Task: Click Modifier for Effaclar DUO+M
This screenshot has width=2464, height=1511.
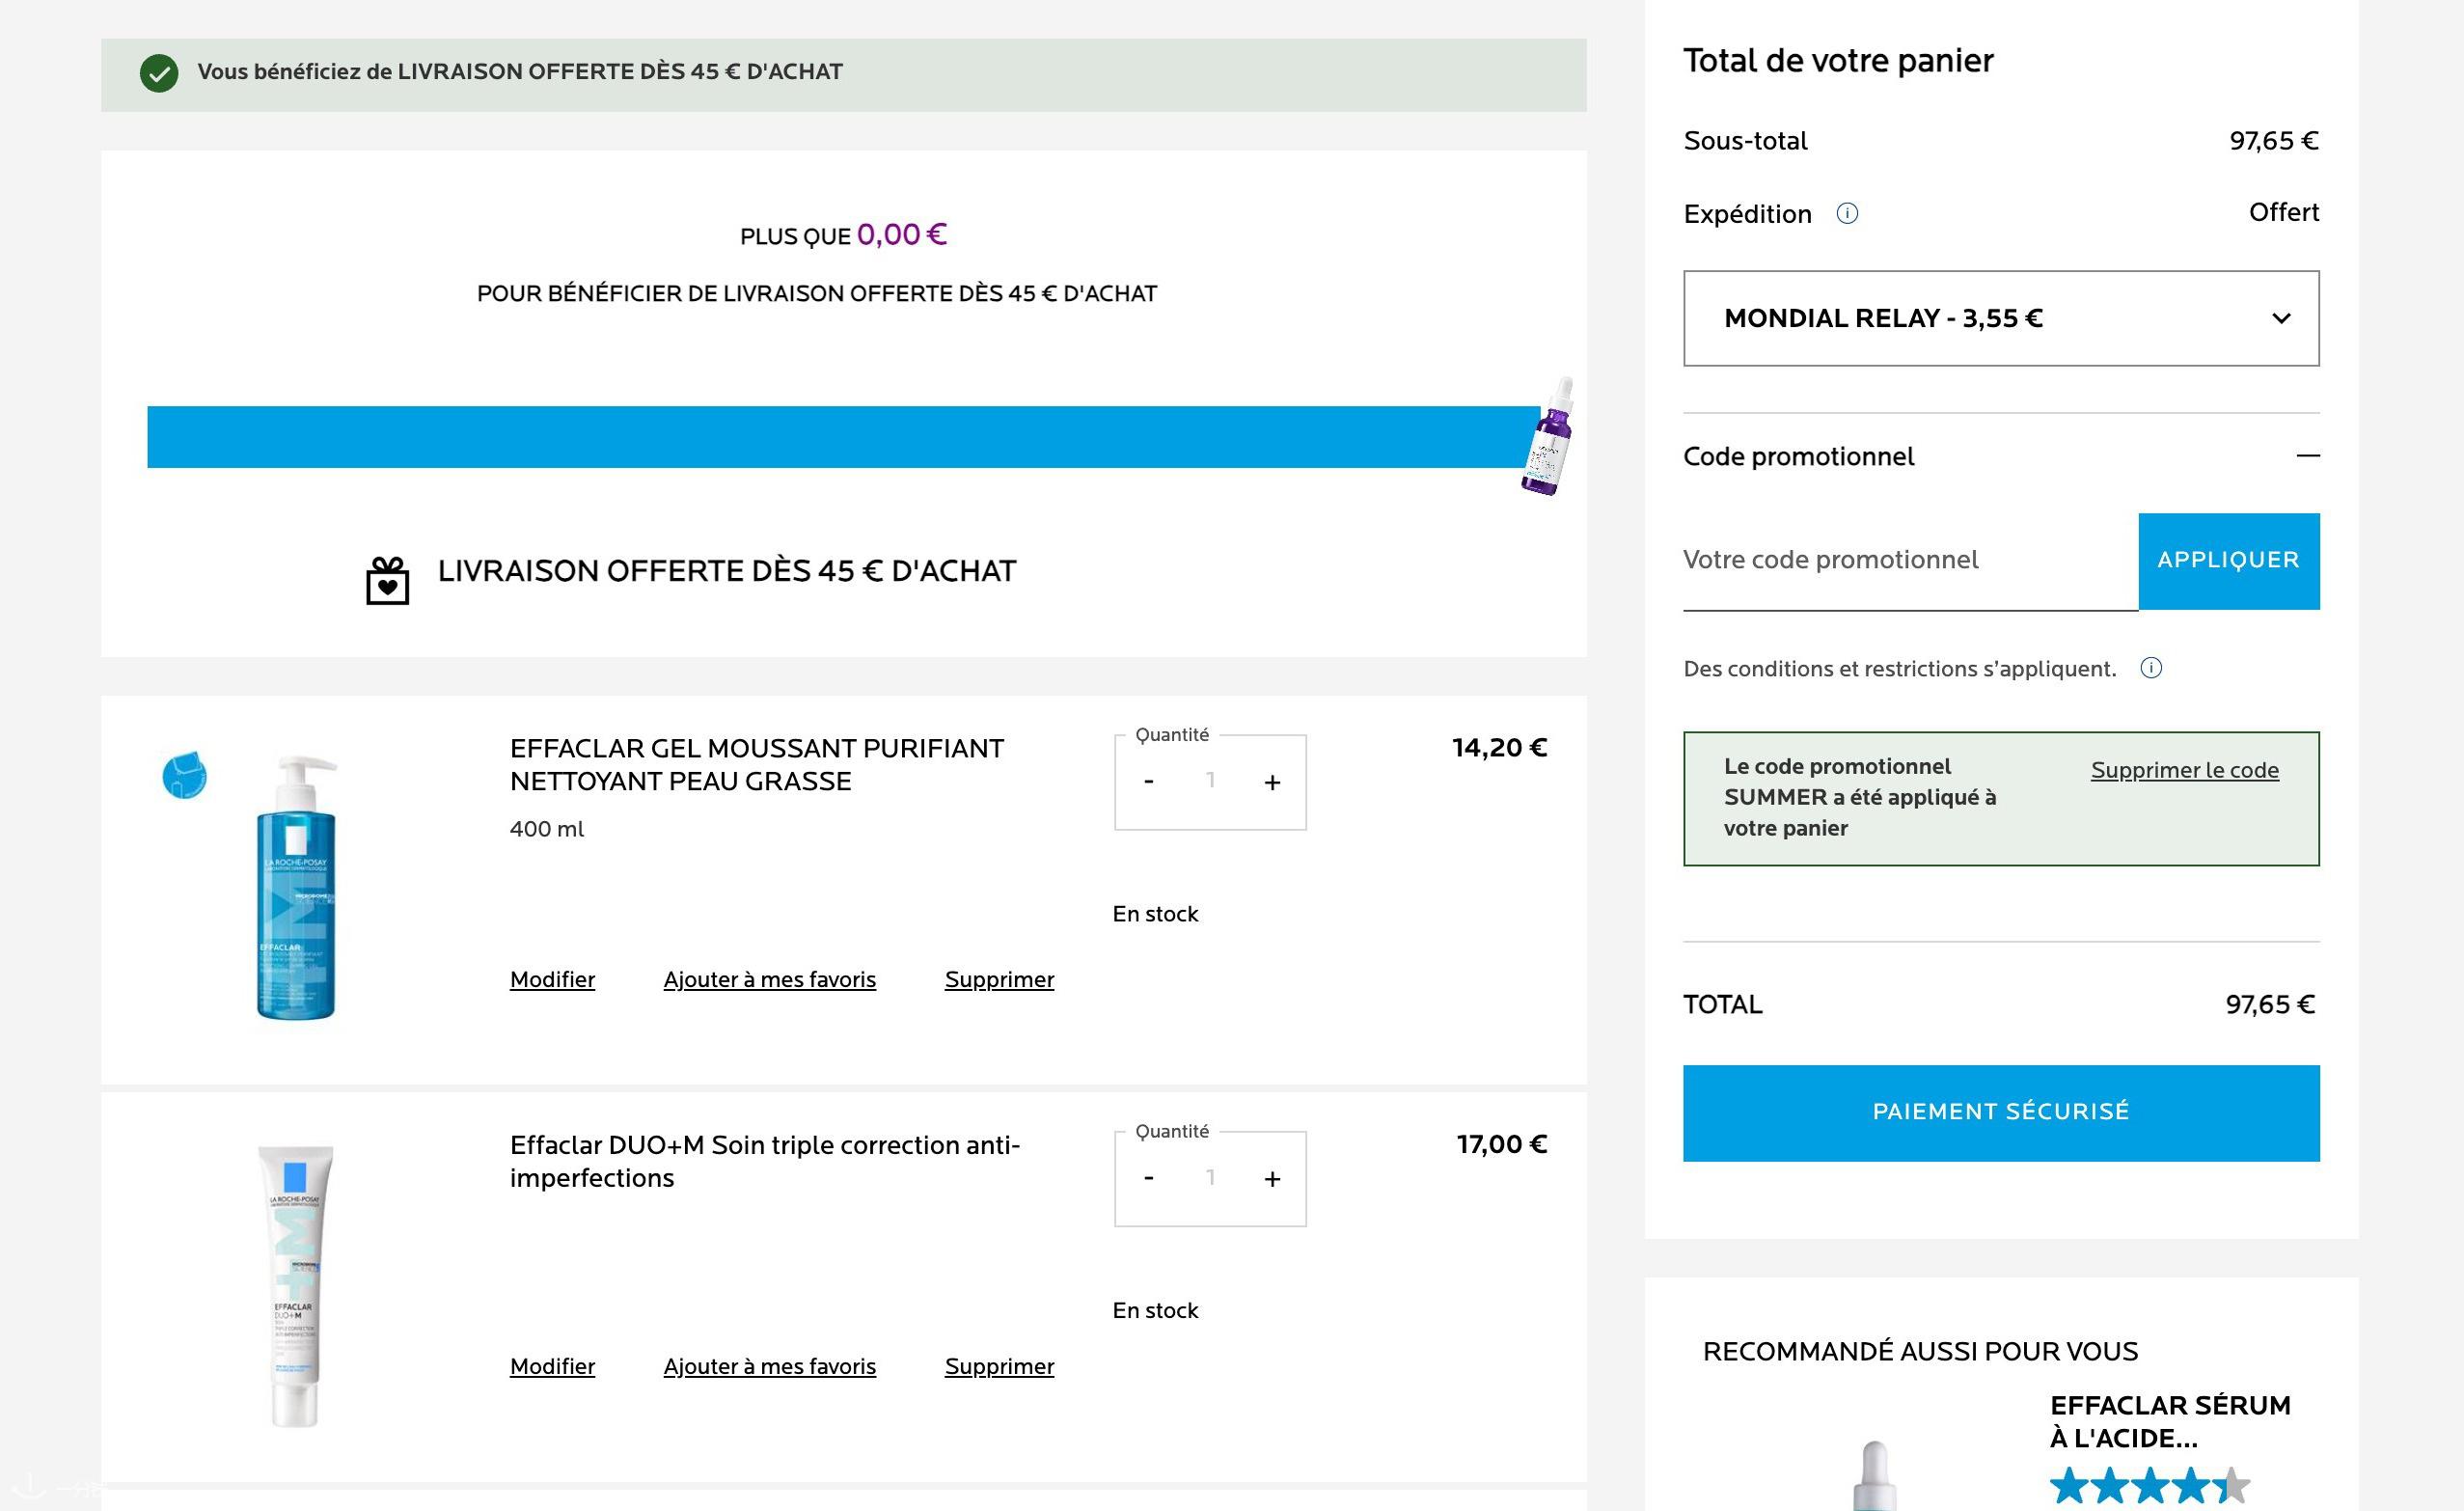Action: coord(552,1366)
